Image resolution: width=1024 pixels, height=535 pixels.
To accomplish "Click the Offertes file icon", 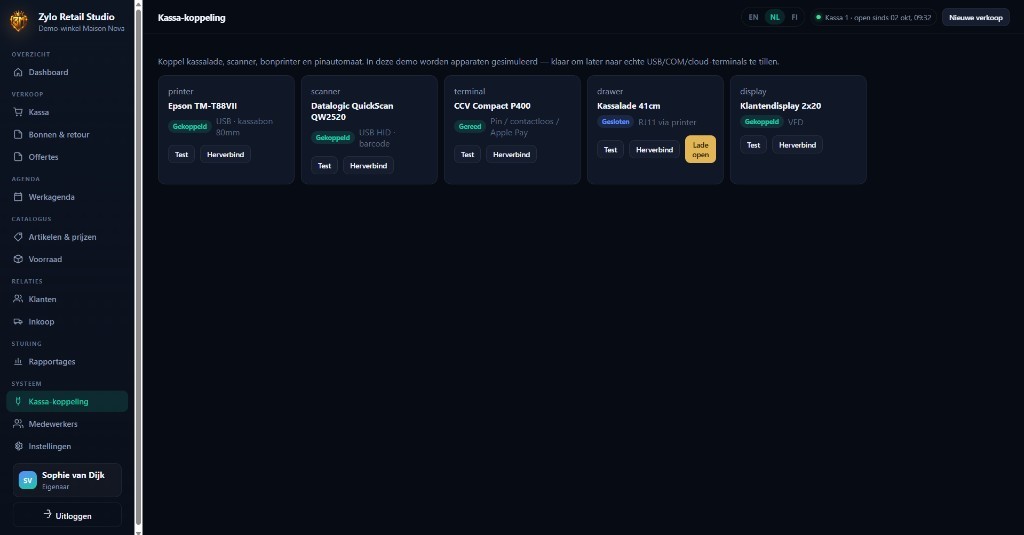I will pyautogui.click(x=18, y=157).
